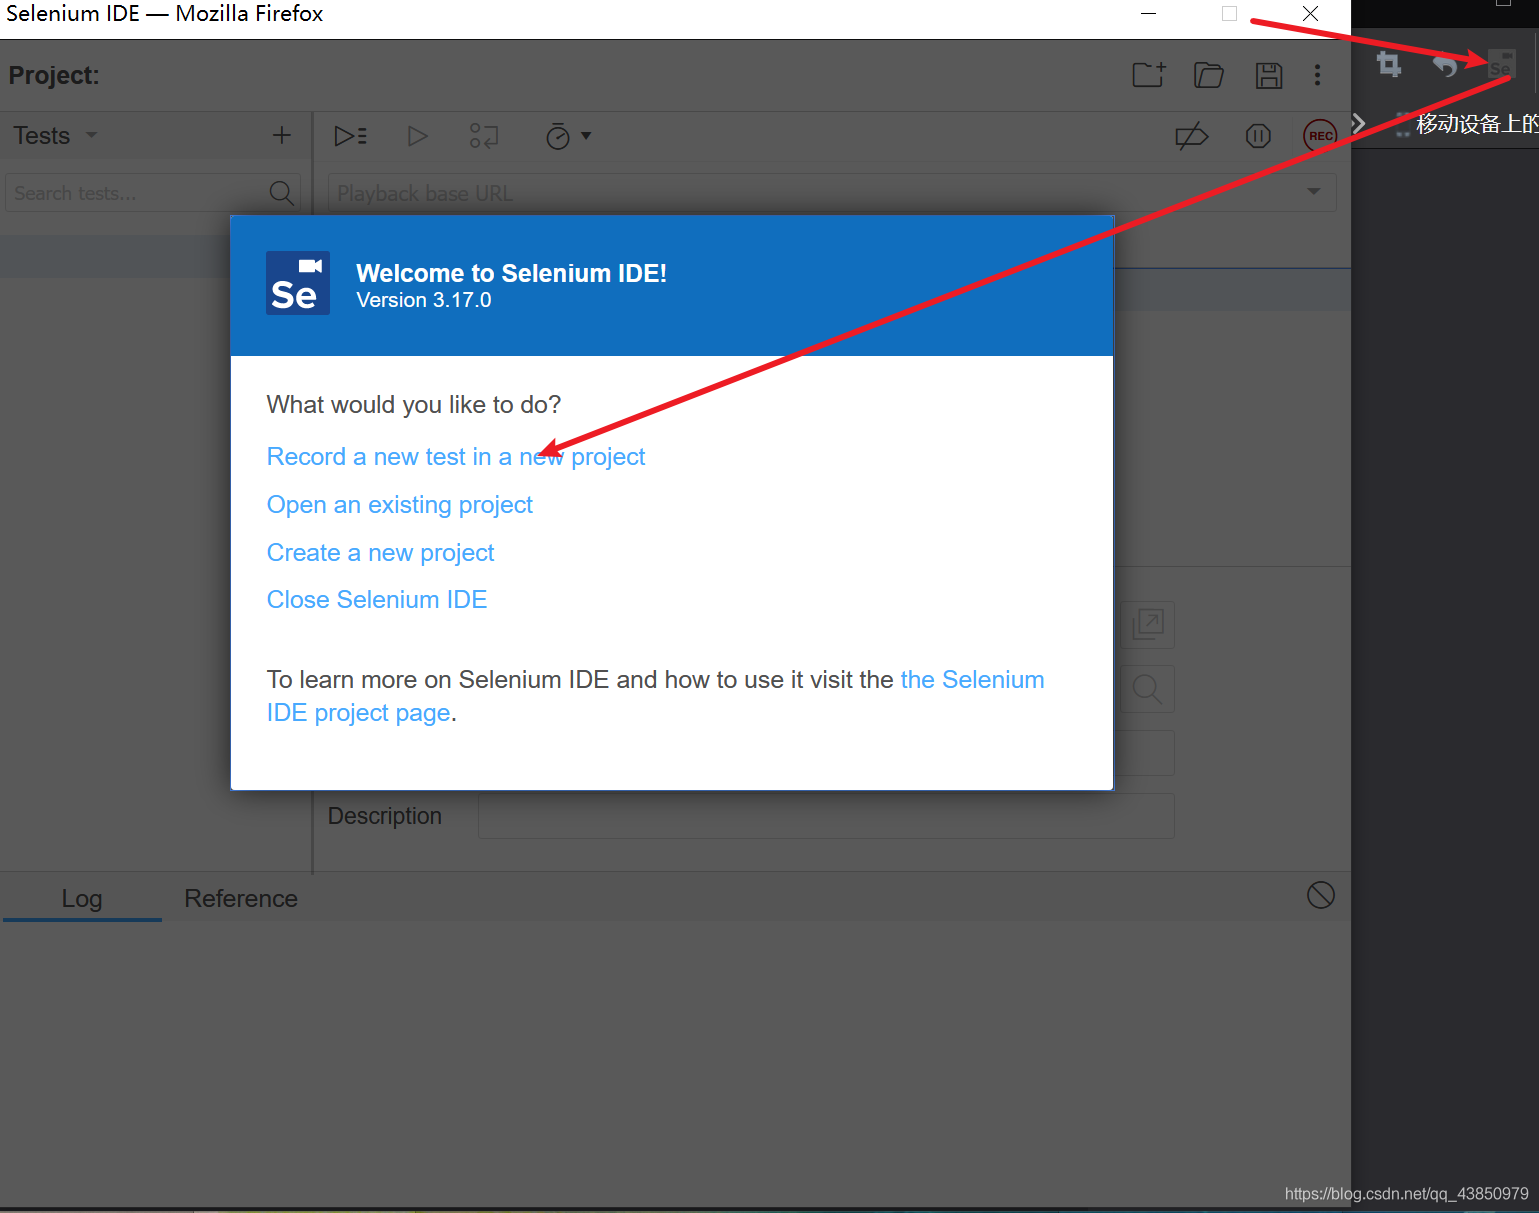Close the Selenium IDE window
This screenshot has width=1539, height=1213.
pyautogui.click(x=1310, y=14)
